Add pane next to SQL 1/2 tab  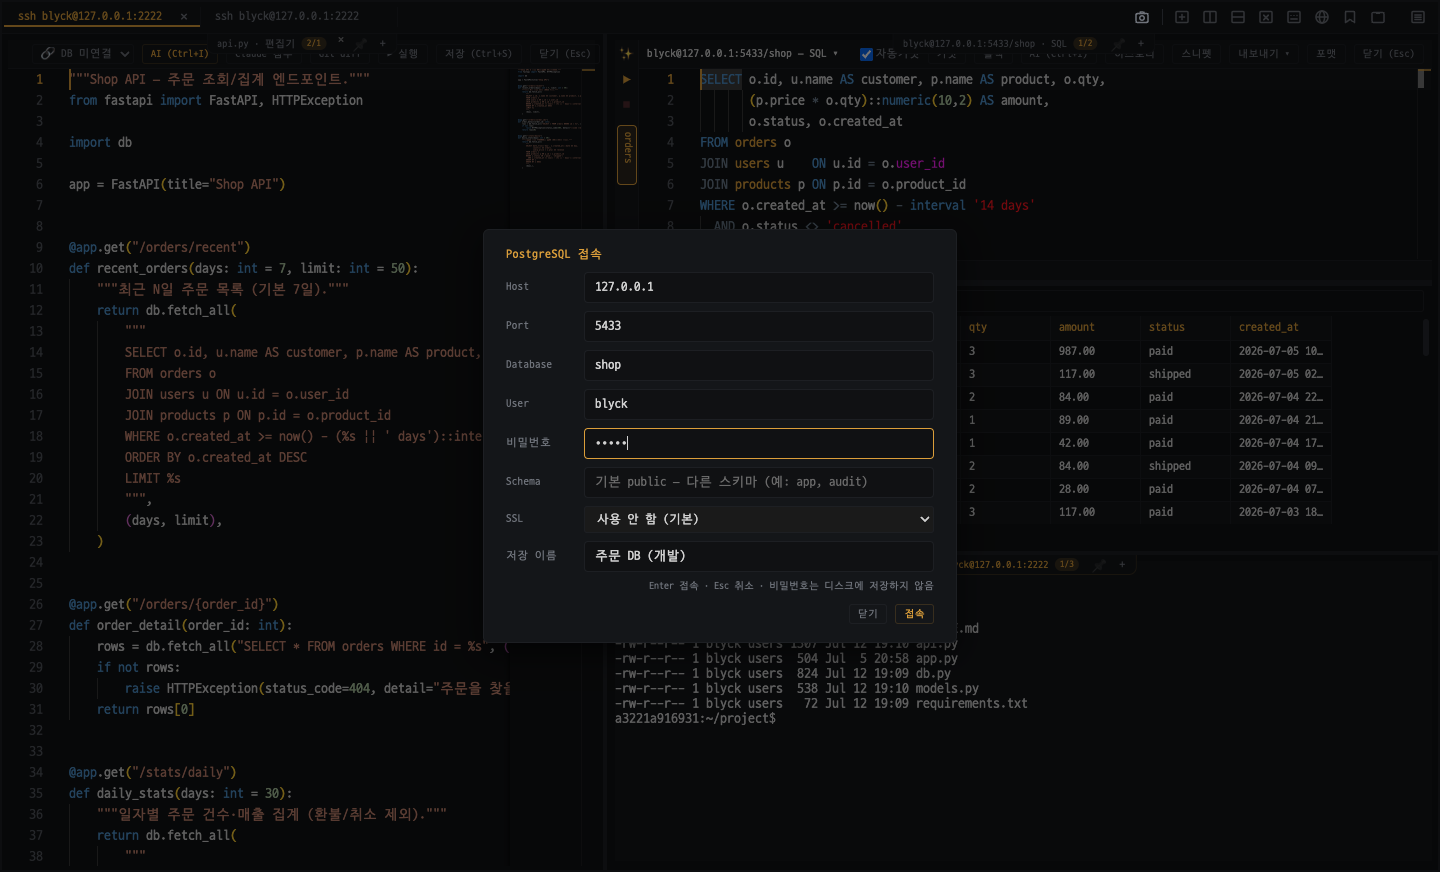1141,44
